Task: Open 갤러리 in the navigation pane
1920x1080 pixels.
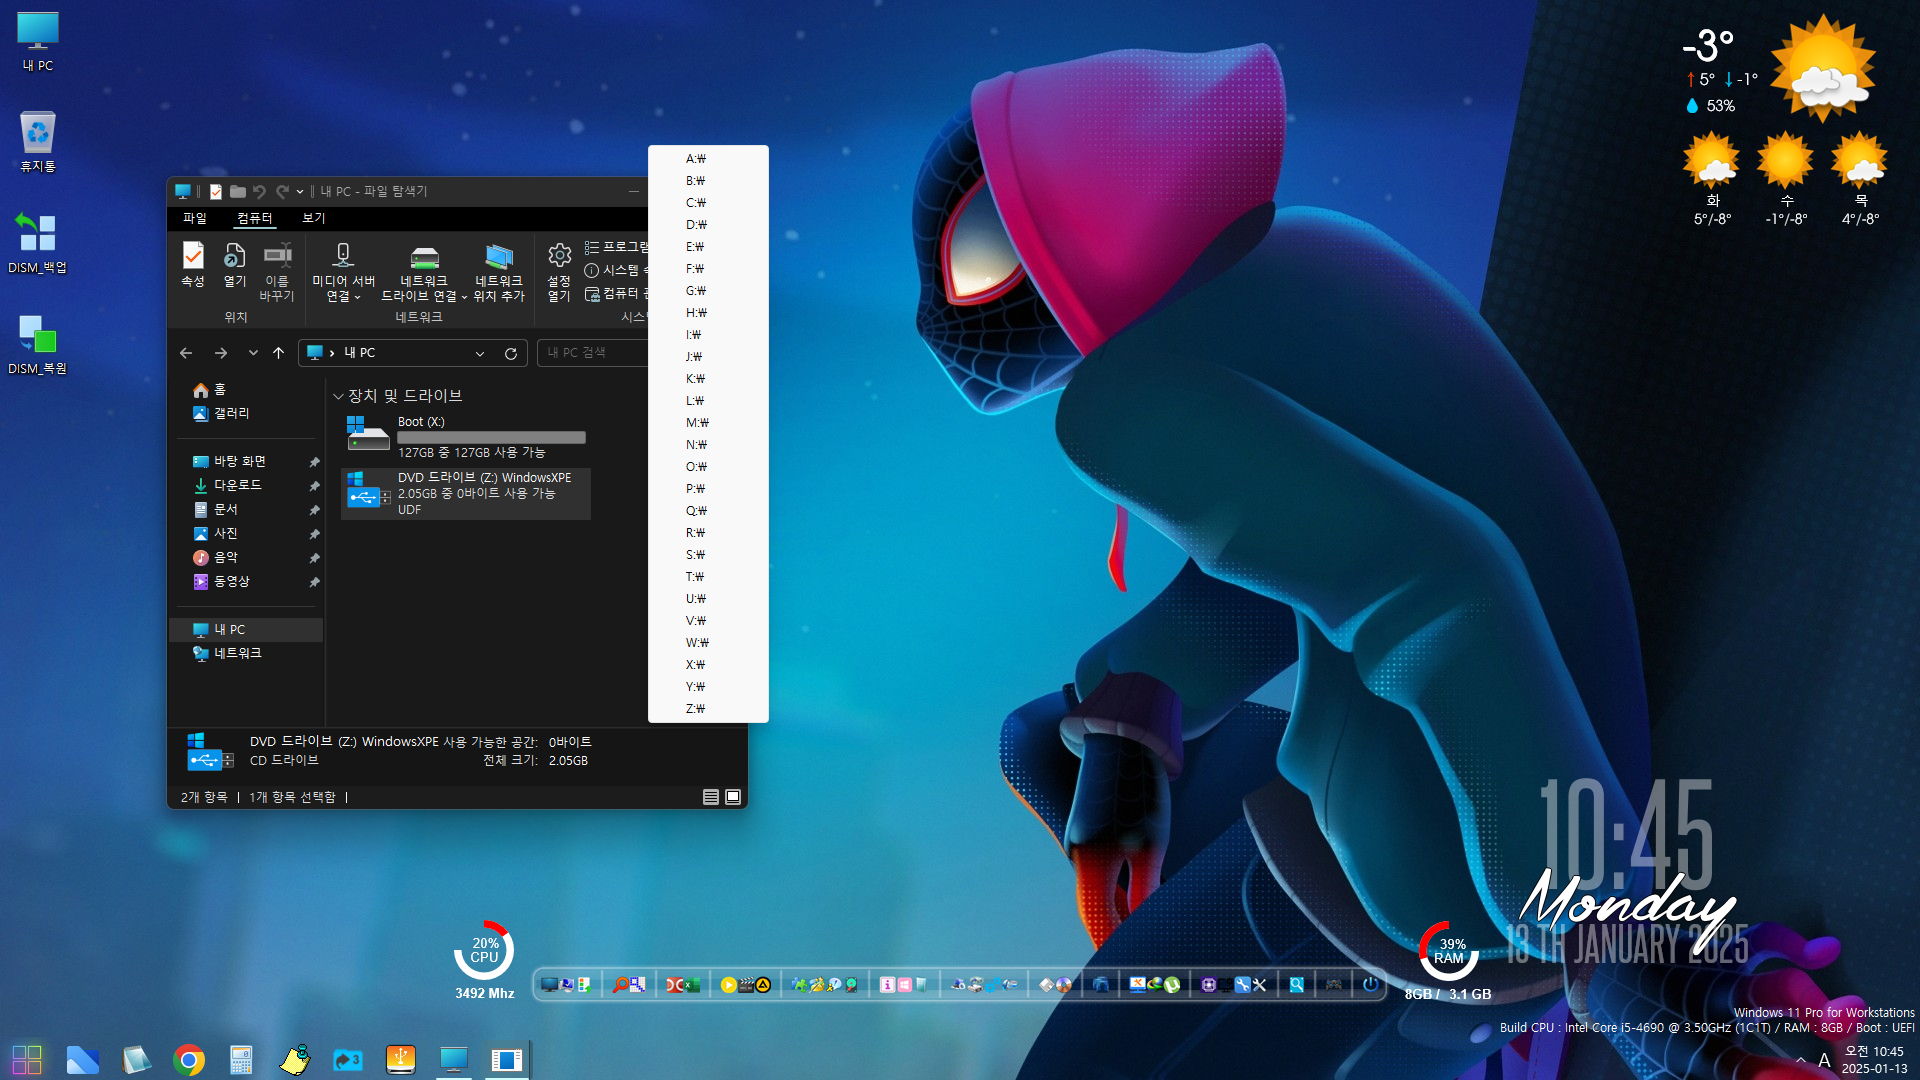Action: (x=222, y=413)
